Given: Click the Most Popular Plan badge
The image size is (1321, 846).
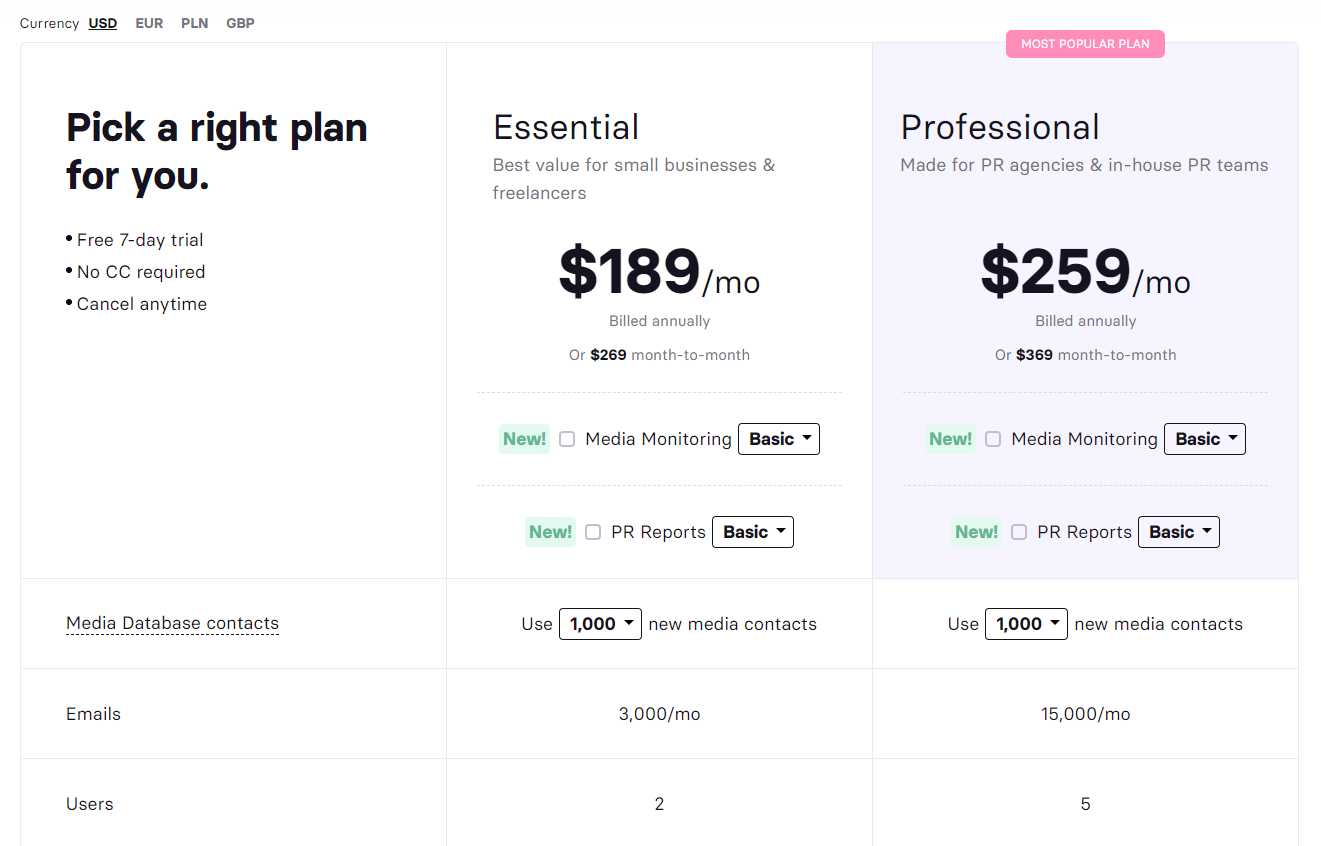Looking at the screenshot, I should (x=1085, y=44).
